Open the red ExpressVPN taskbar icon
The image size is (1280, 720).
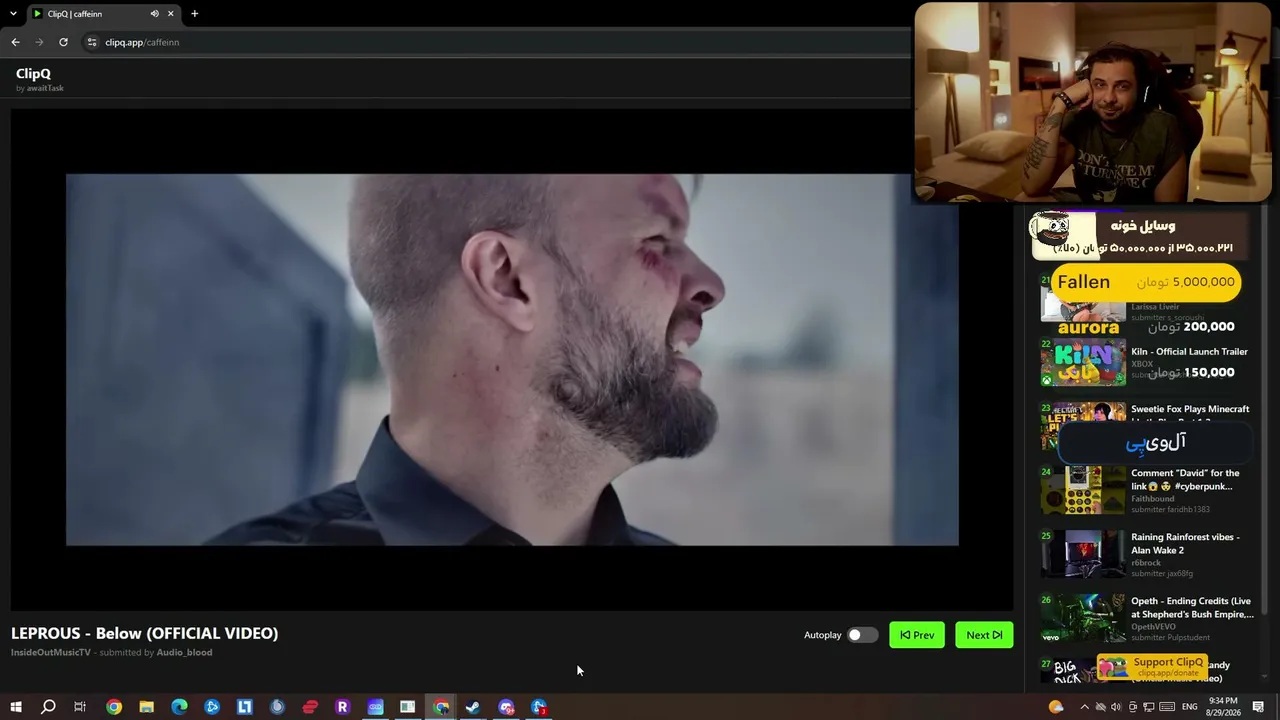[310, 707]
